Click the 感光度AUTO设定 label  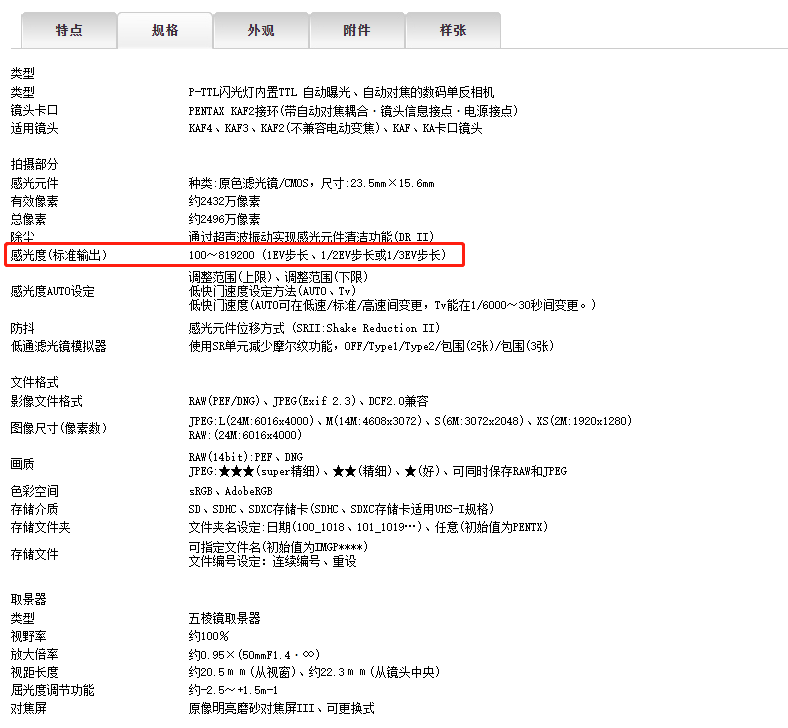pyautogui.click(x=52, y=291)
